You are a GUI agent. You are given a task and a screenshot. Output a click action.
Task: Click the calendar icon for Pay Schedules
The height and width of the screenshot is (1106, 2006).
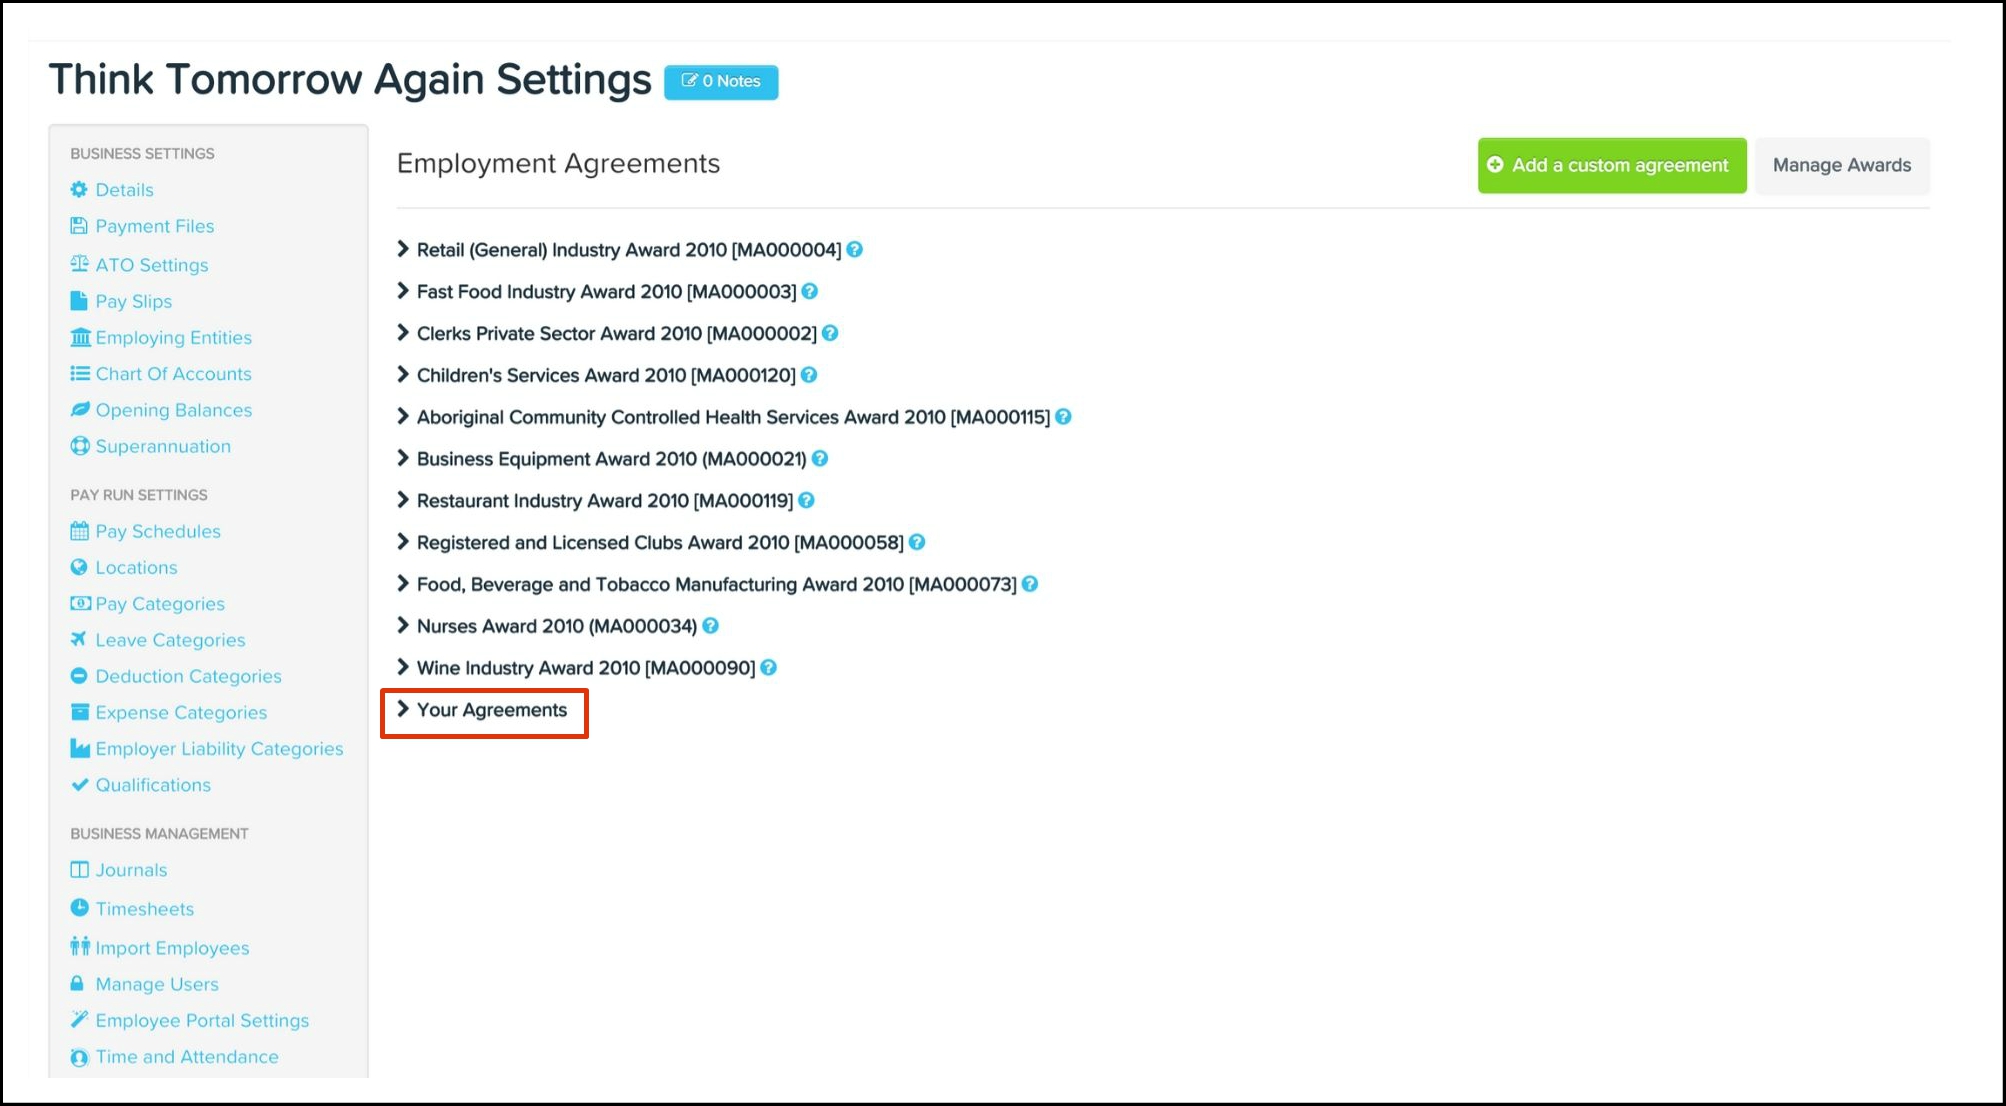[x=79, y=531]
